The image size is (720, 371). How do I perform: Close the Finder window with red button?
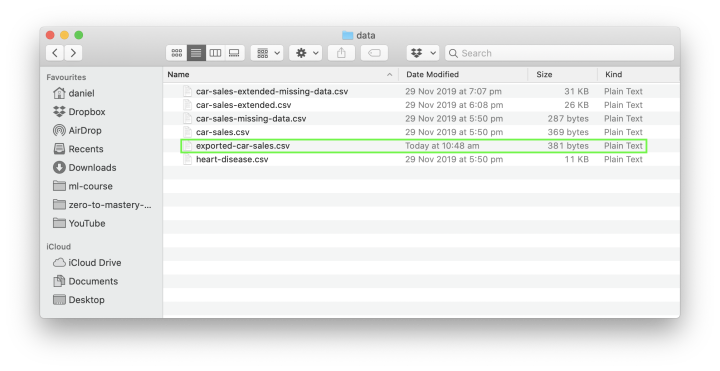tap(51, 35)
